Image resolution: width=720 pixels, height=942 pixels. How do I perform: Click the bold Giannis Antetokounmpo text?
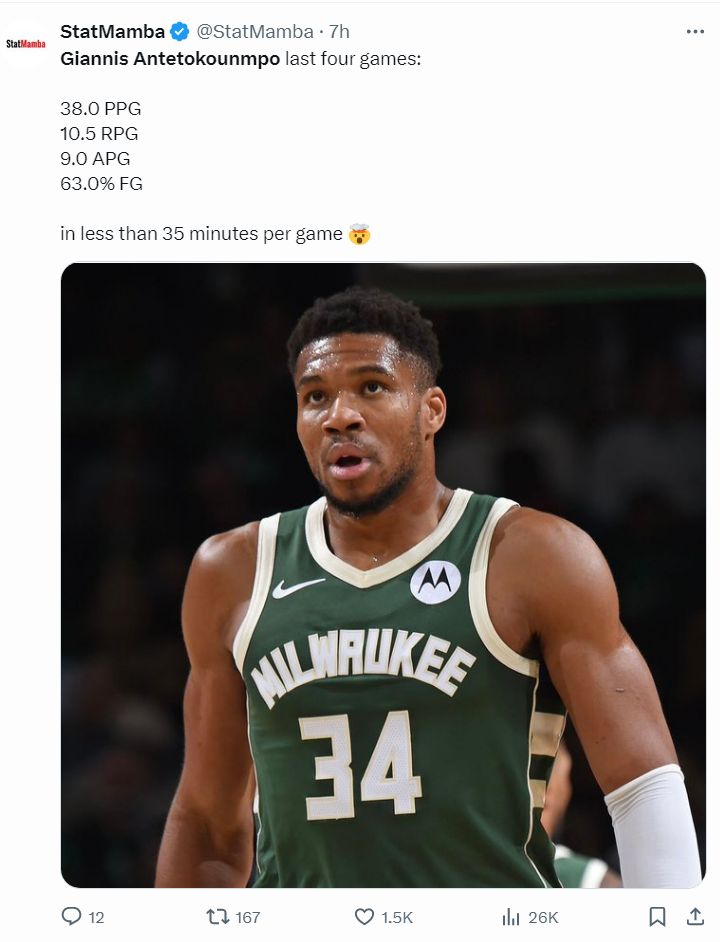click(170, 58)
